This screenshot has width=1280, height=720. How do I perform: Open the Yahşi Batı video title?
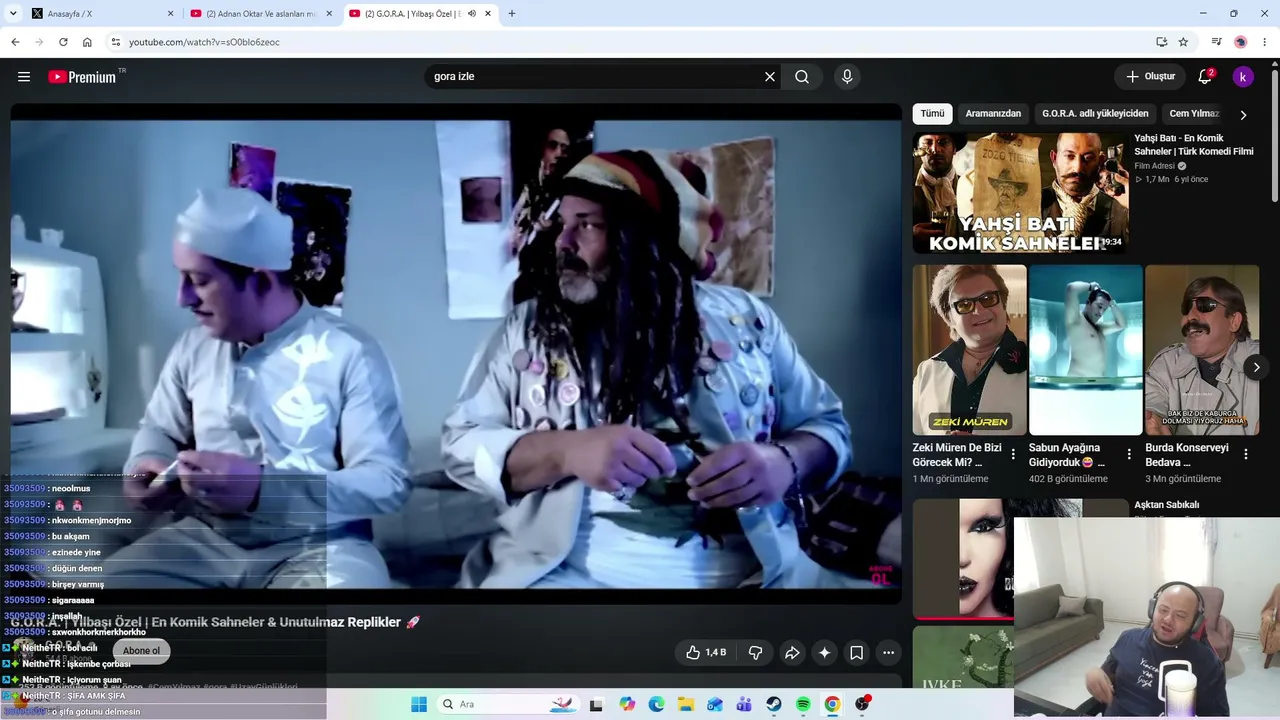click(x=1194, y=145)
